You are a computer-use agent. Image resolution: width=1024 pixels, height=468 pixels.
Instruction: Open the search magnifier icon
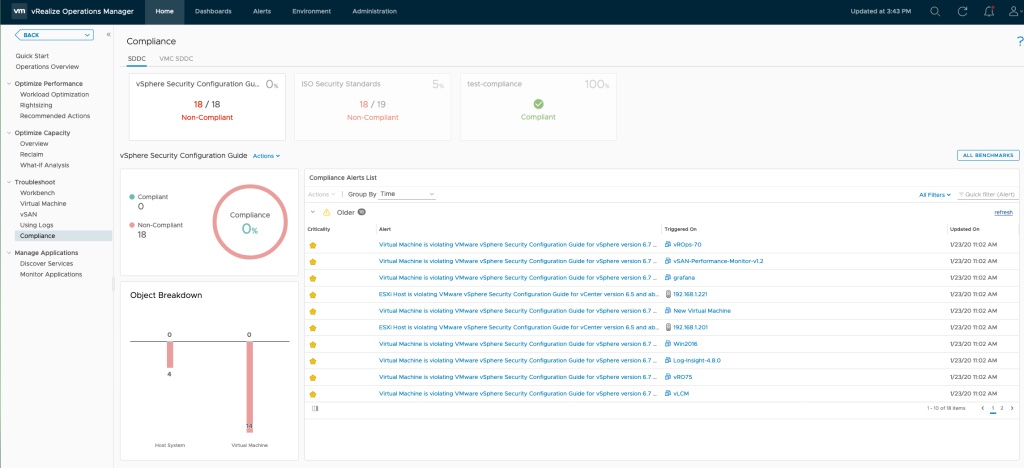(935, 11)
